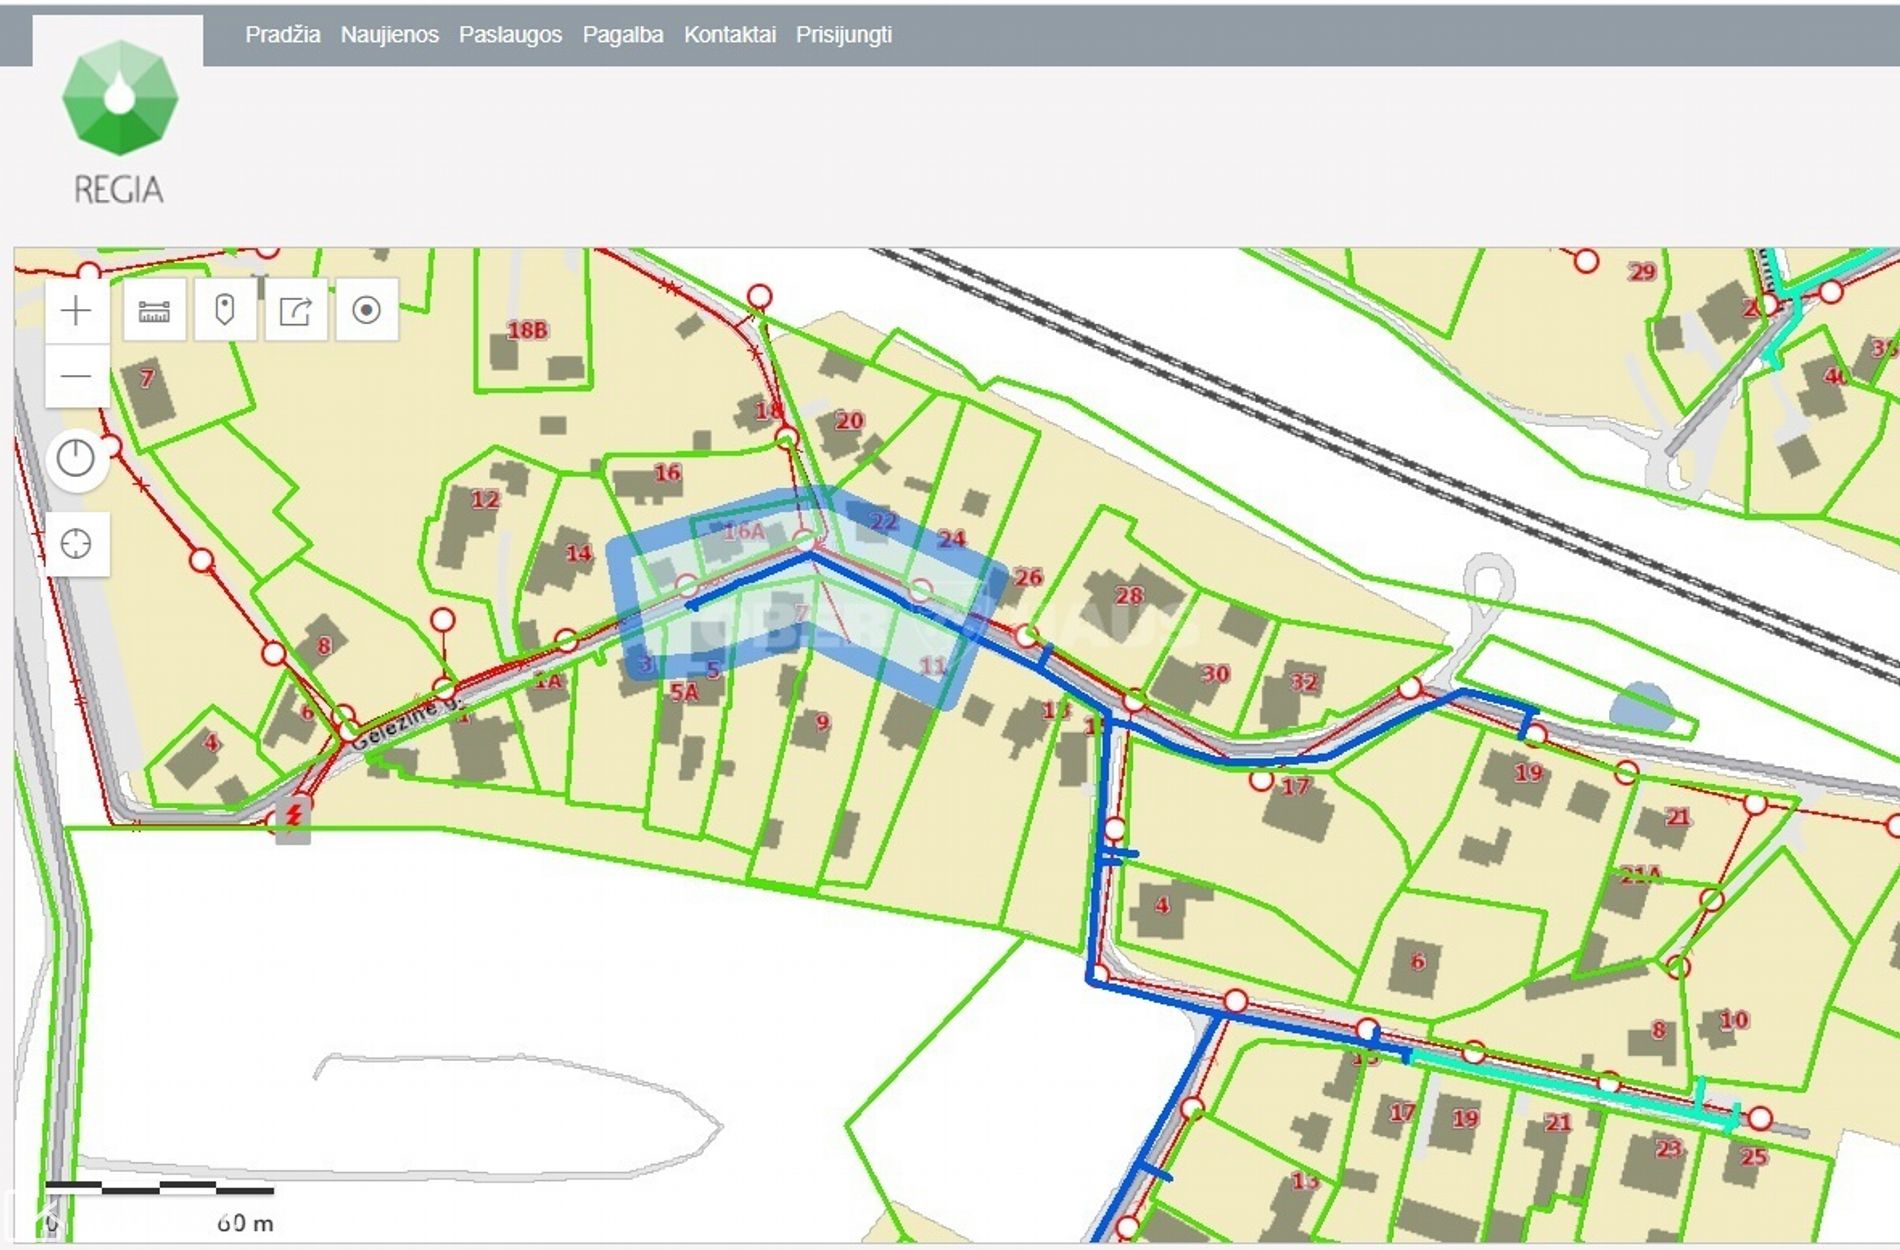Select parcel labeled 18B on map
The height and width of the screenshot is (1250, 1900).
pos(527,331)
